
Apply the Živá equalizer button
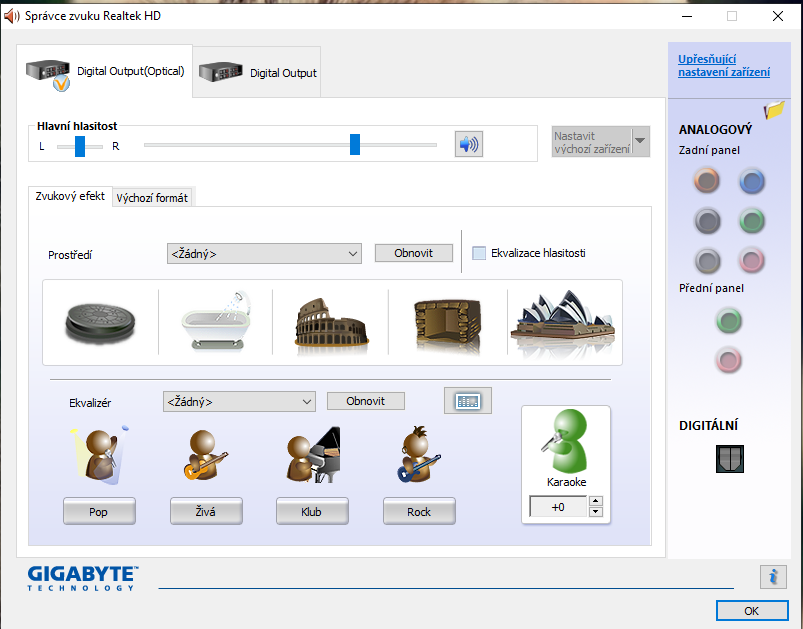pyautogui.click(x=206, y=511)
